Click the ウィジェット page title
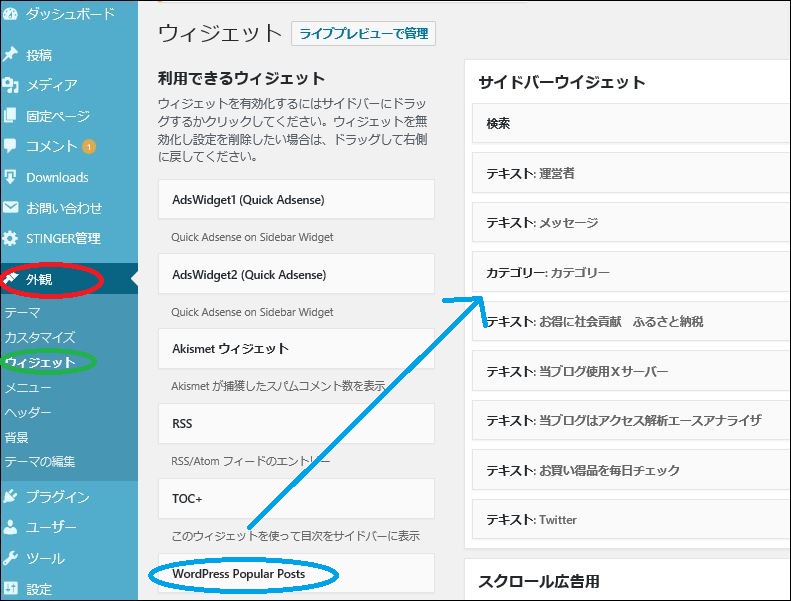The width and height of the screenshot is (791, 601). click(x=219, y=33)
